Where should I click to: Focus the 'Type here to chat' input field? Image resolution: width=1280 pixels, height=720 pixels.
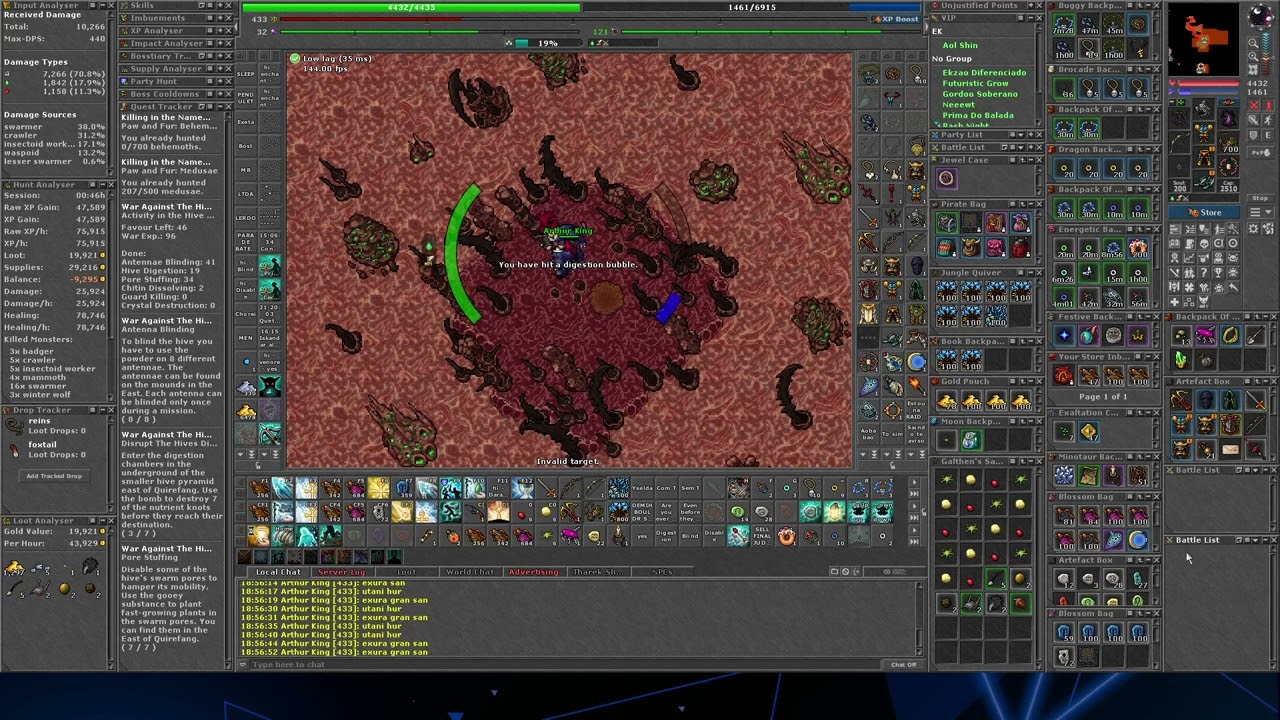coord(565,665)
